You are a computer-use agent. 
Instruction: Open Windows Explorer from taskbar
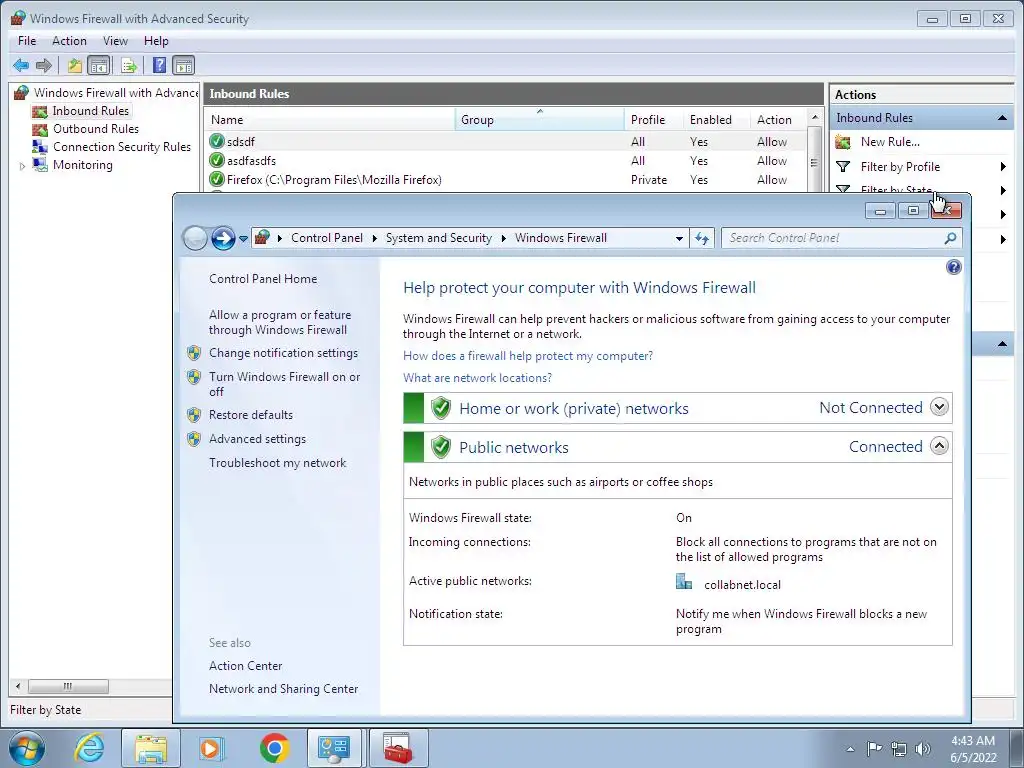tap(151, 748)
